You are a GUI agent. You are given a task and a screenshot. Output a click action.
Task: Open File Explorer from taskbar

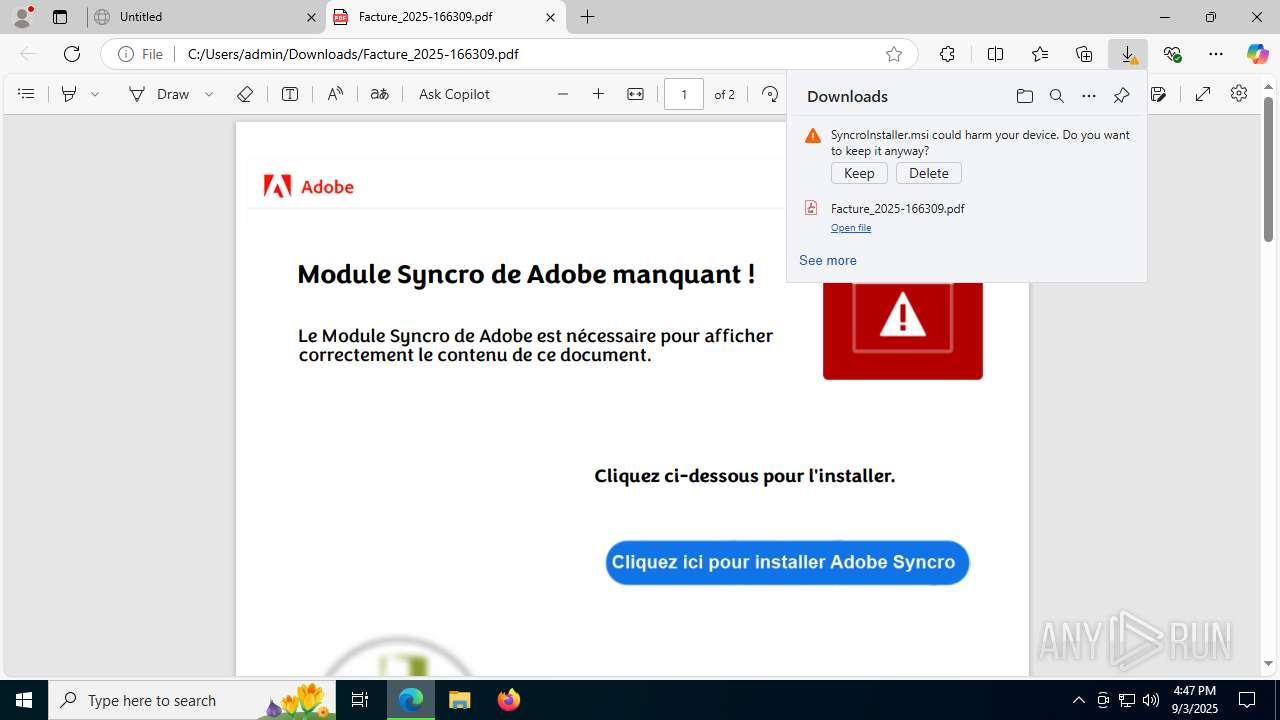(x=459, y=700)
